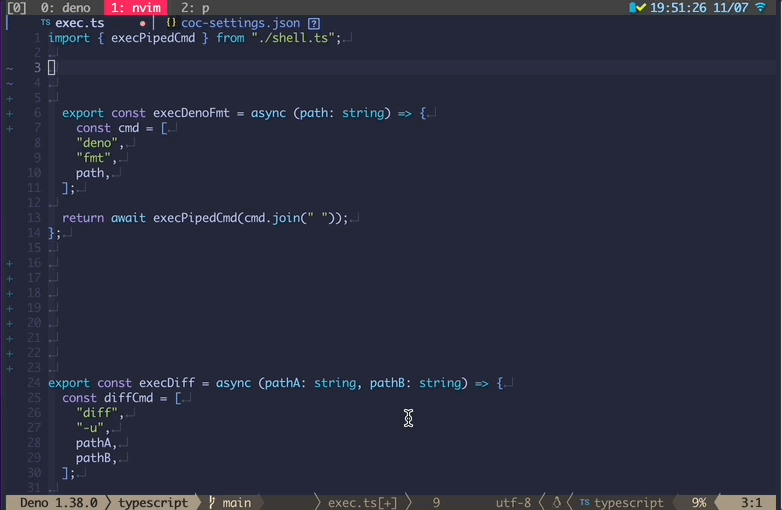Click pathB, on line 29
The image size is (782, 510).
tap(96, 458)
